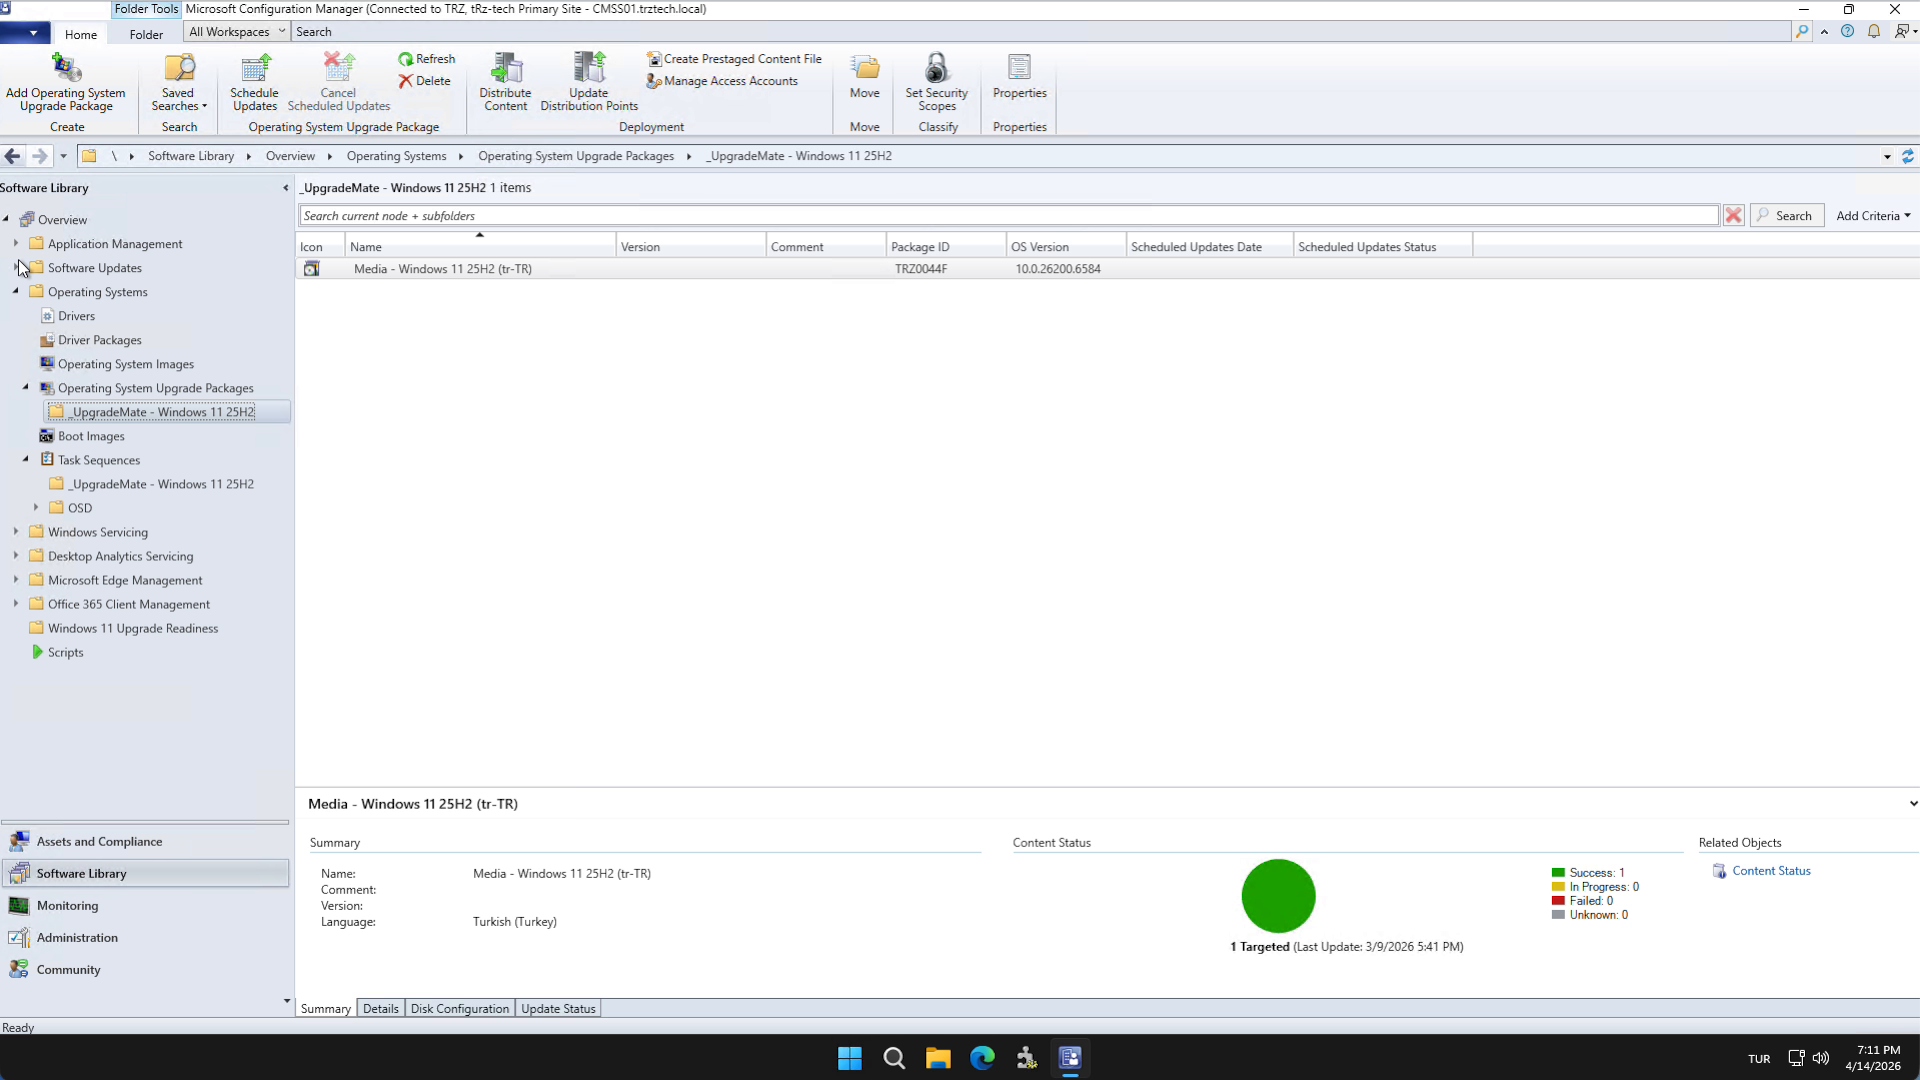Image resolution: width=1920 pixels, height=1080 pixels.
Task: Click Update Distribution Points icon
Action: pos(589,82)
